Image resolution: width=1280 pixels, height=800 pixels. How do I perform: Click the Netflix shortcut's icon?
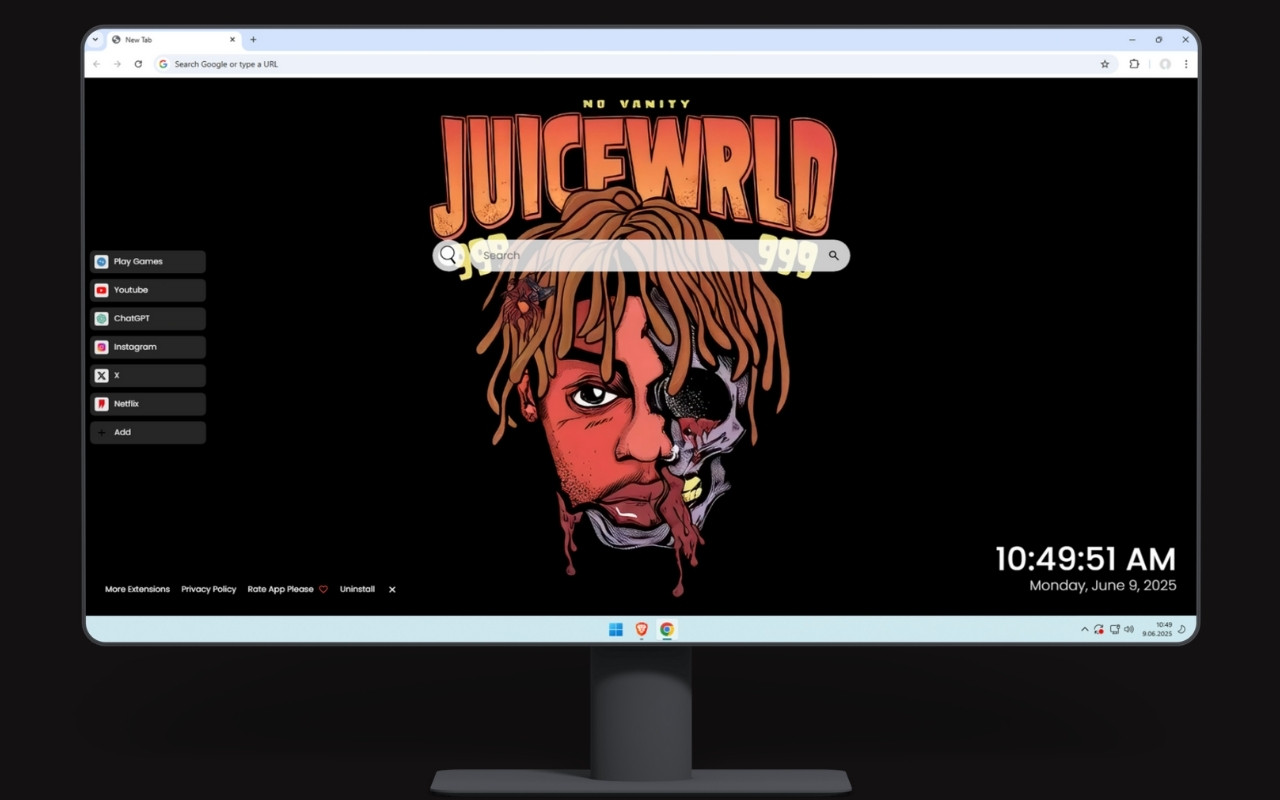(101, 404)
